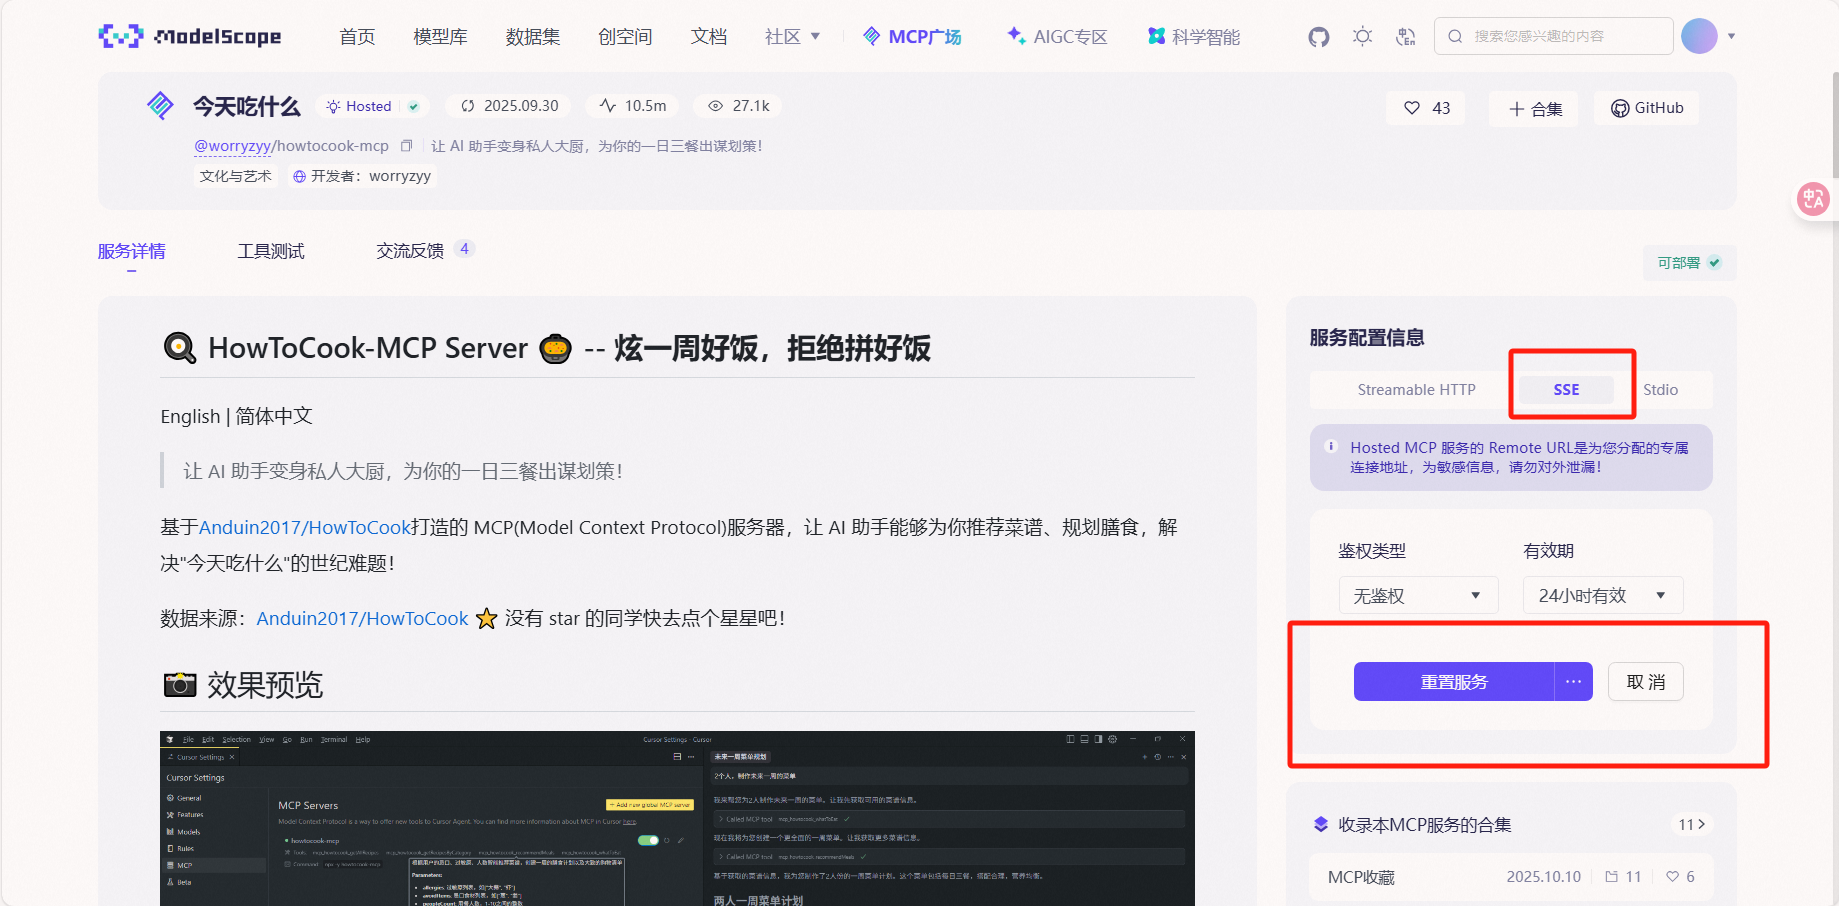Click the search magnifier icon
Image resolution: width=1839 pixels, height=906 pixels.
pos(1455,36)
